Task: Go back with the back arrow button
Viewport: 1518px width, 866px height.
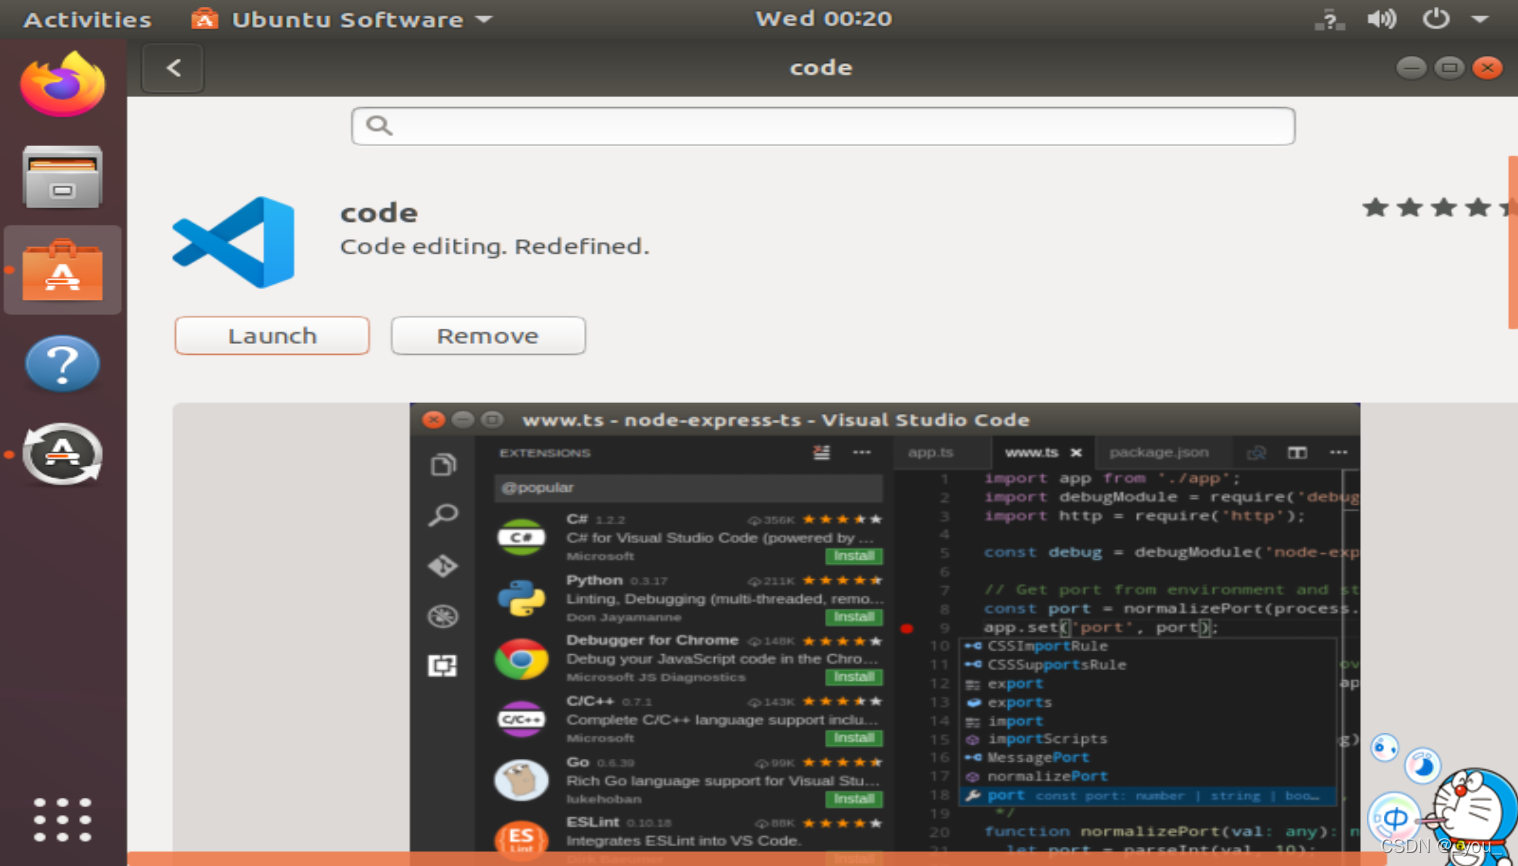Action: pyautogui.click(x=173, y=68)
